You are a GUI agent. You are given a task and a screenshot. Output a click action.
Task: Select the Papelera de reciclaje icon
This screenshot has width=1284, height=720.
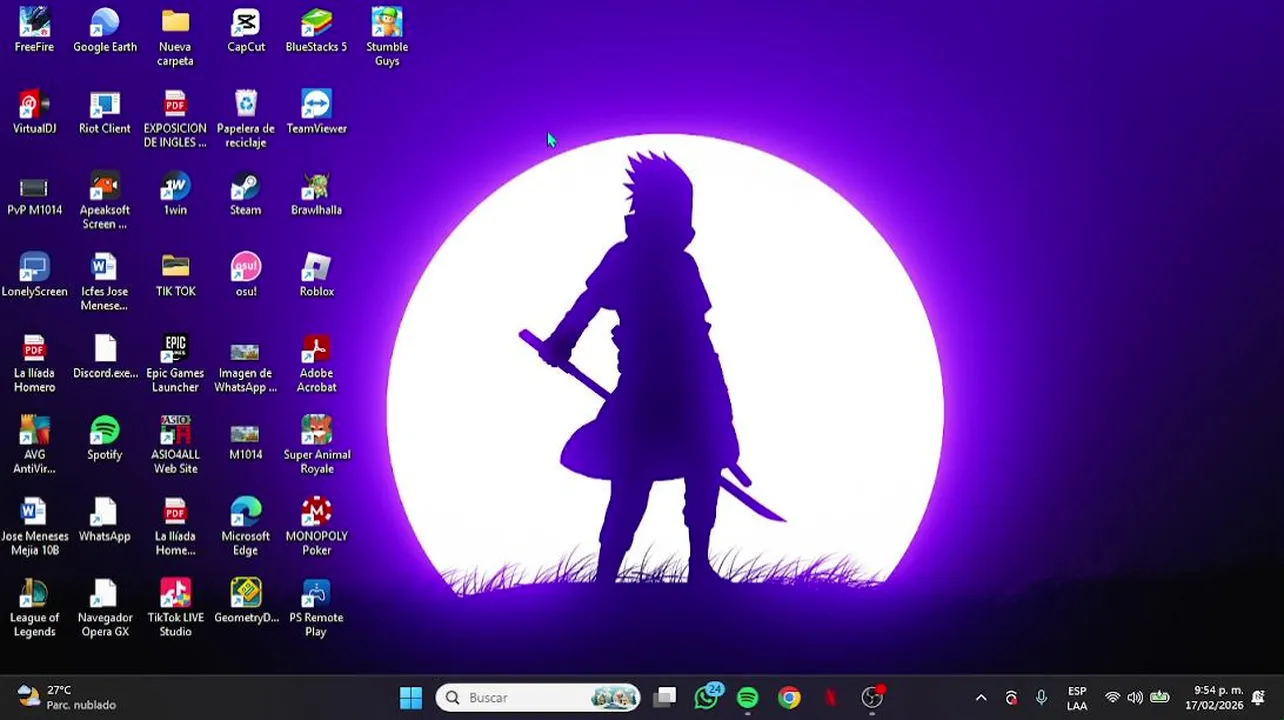click(246, 119)
